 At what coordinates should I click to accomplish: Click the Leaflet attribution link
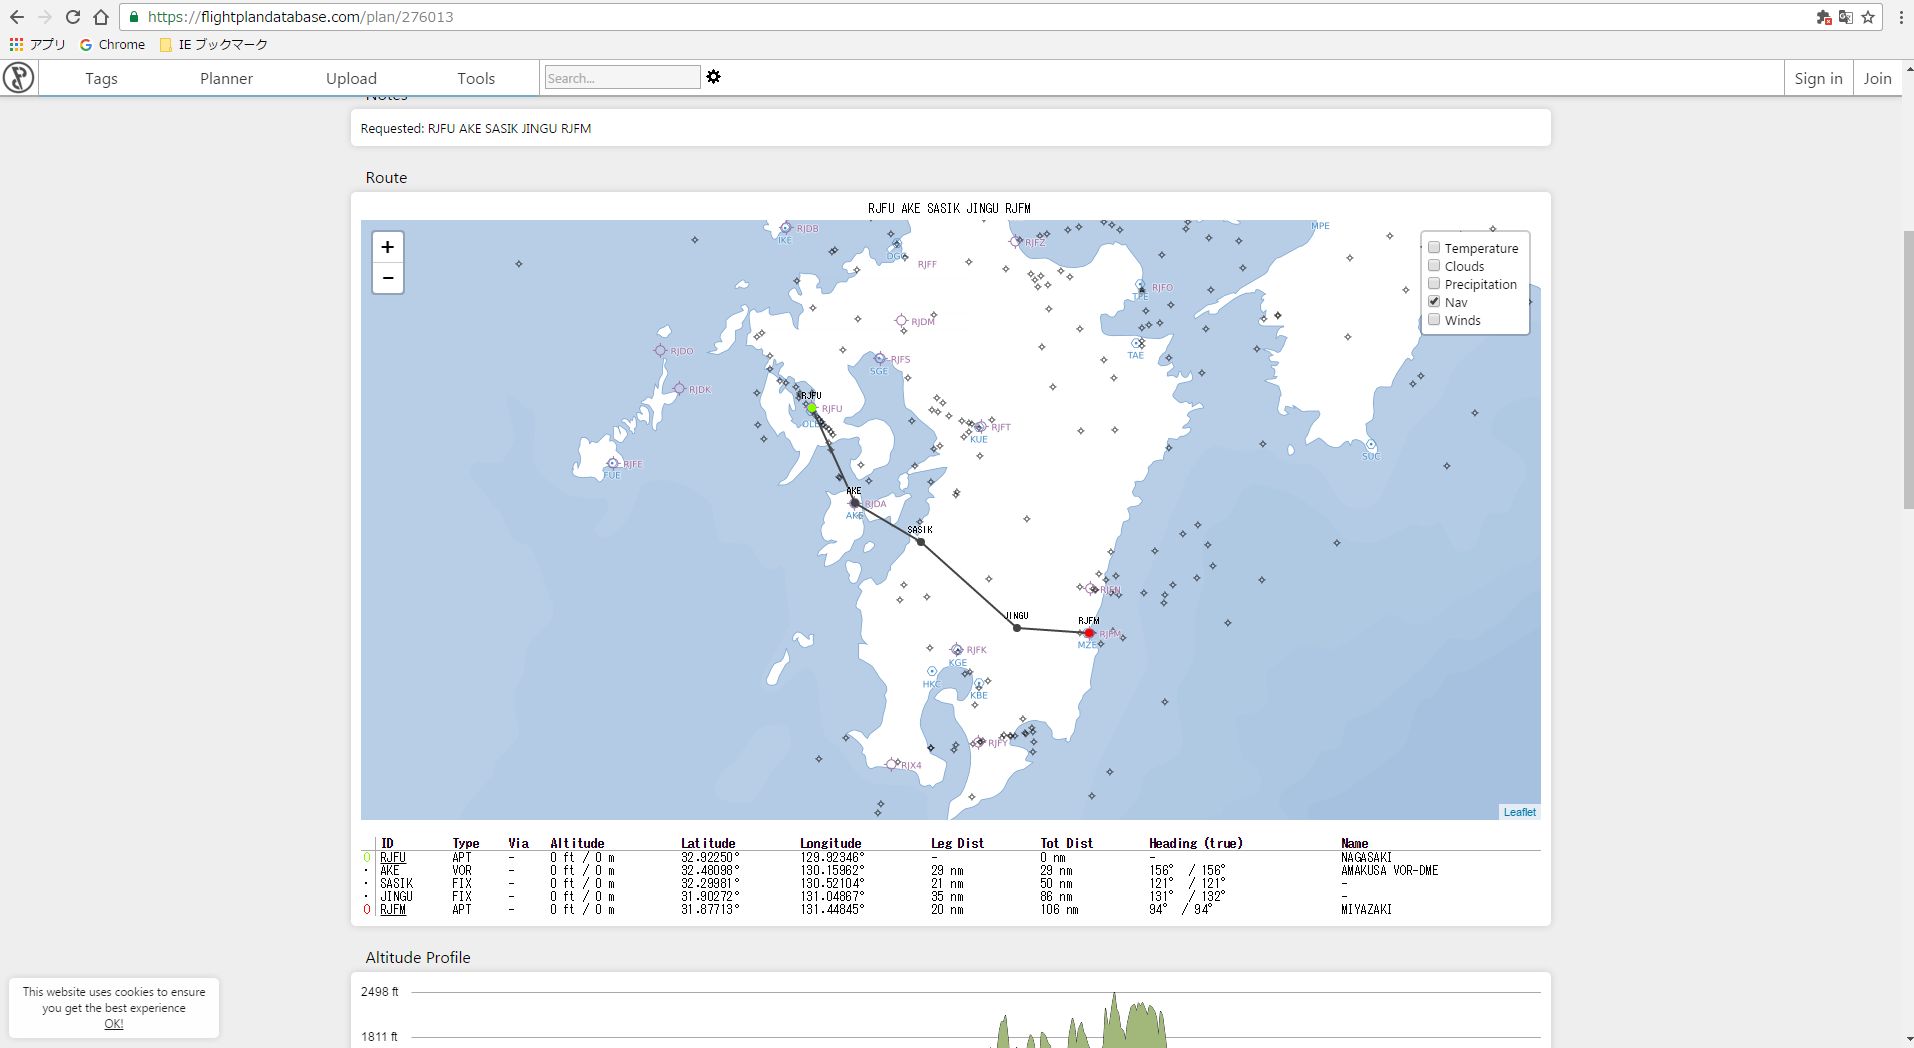pos(1519,812)
